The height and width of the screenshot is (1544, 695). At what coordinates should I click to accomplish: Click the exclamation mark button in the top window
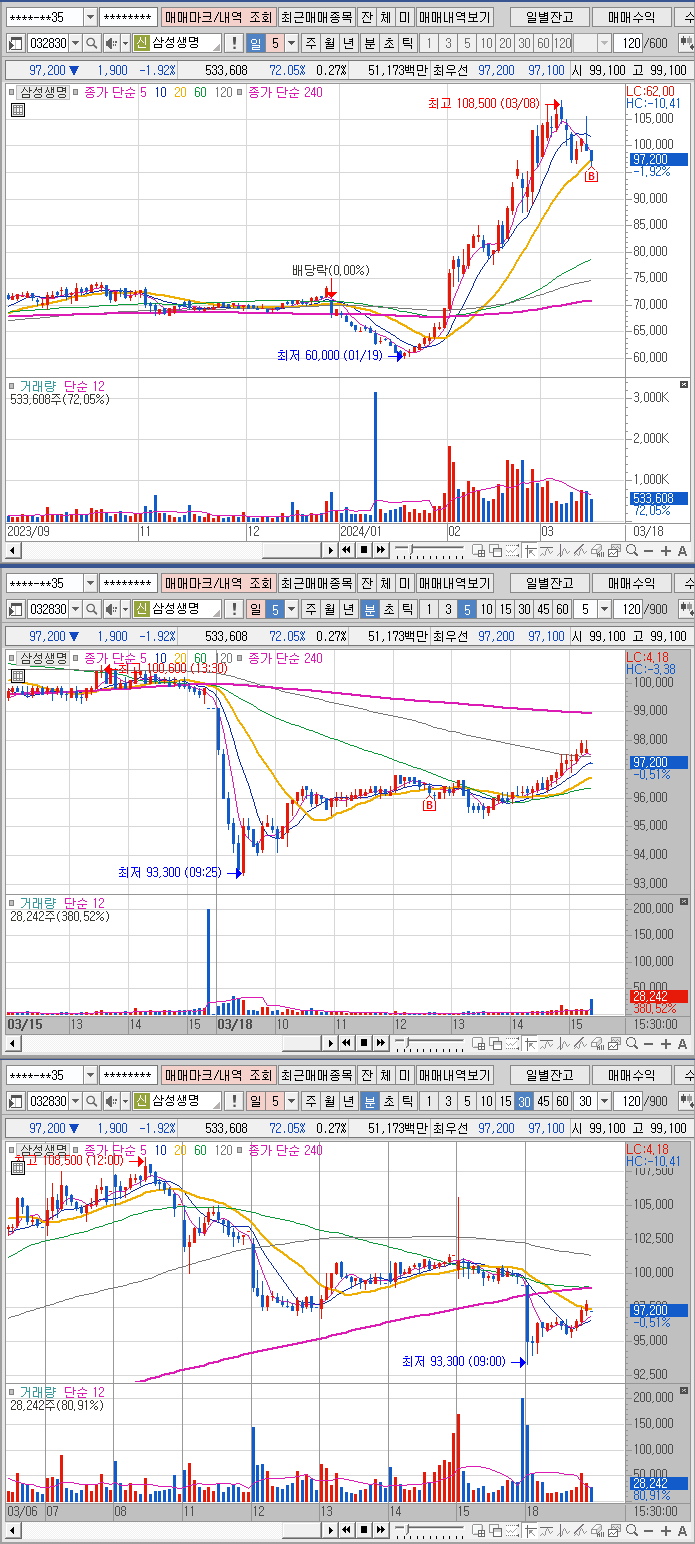coord(233,43)
